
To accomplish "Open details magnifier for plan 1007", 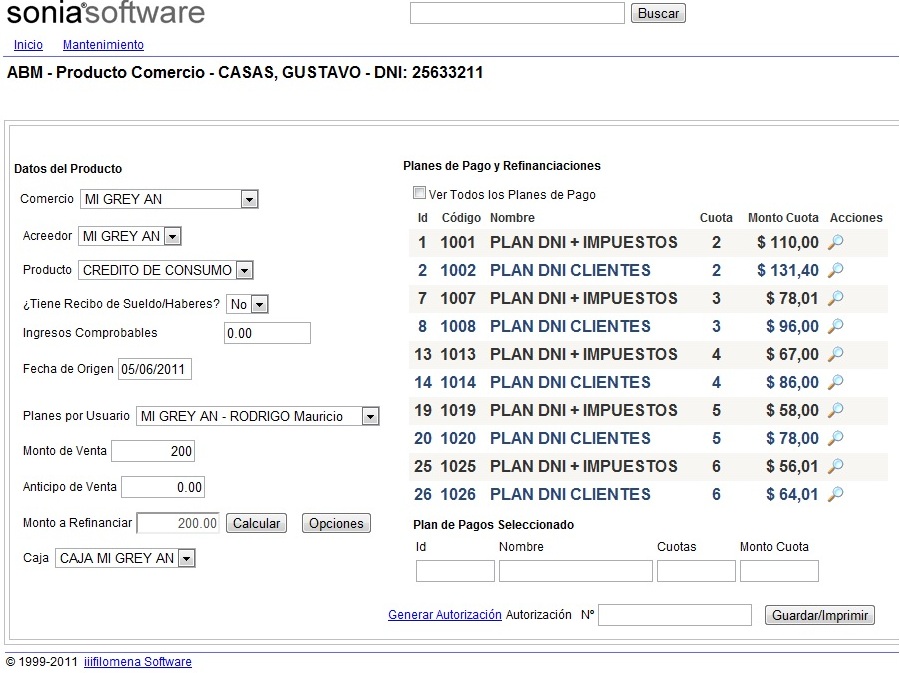I will point(836,298).
